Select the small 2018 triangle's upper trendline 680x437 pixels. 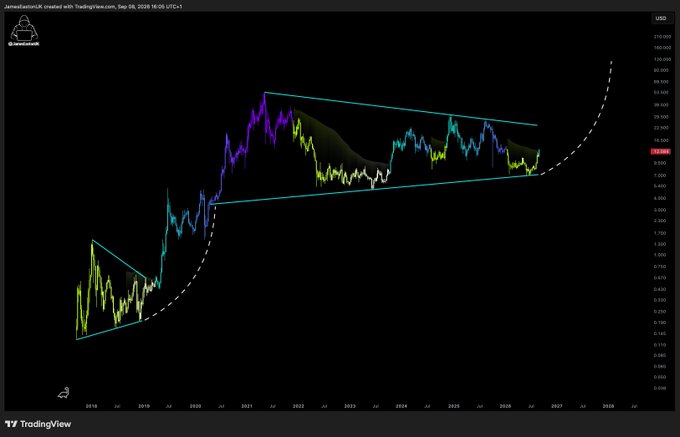[119, 259]
